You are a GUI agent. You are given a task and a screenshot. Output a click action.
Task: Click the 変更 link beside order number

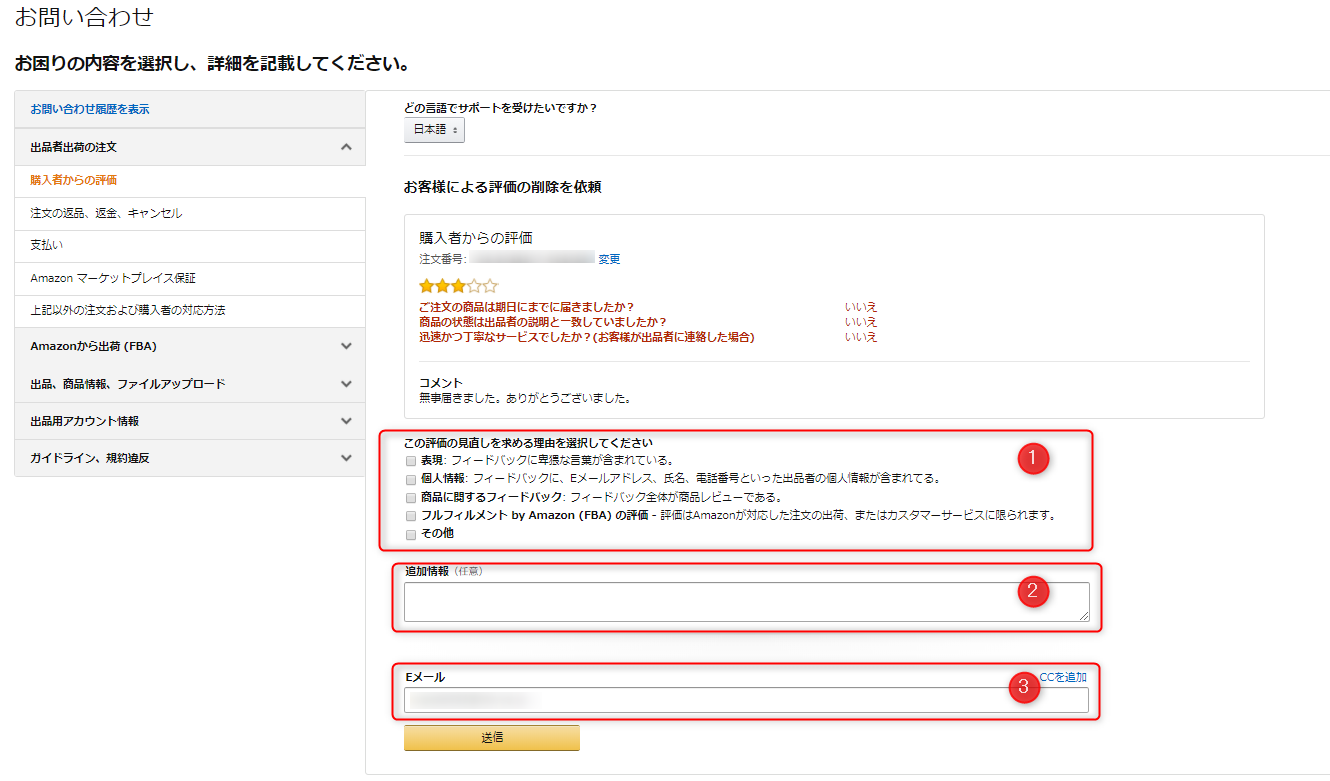tap(609, 259)
